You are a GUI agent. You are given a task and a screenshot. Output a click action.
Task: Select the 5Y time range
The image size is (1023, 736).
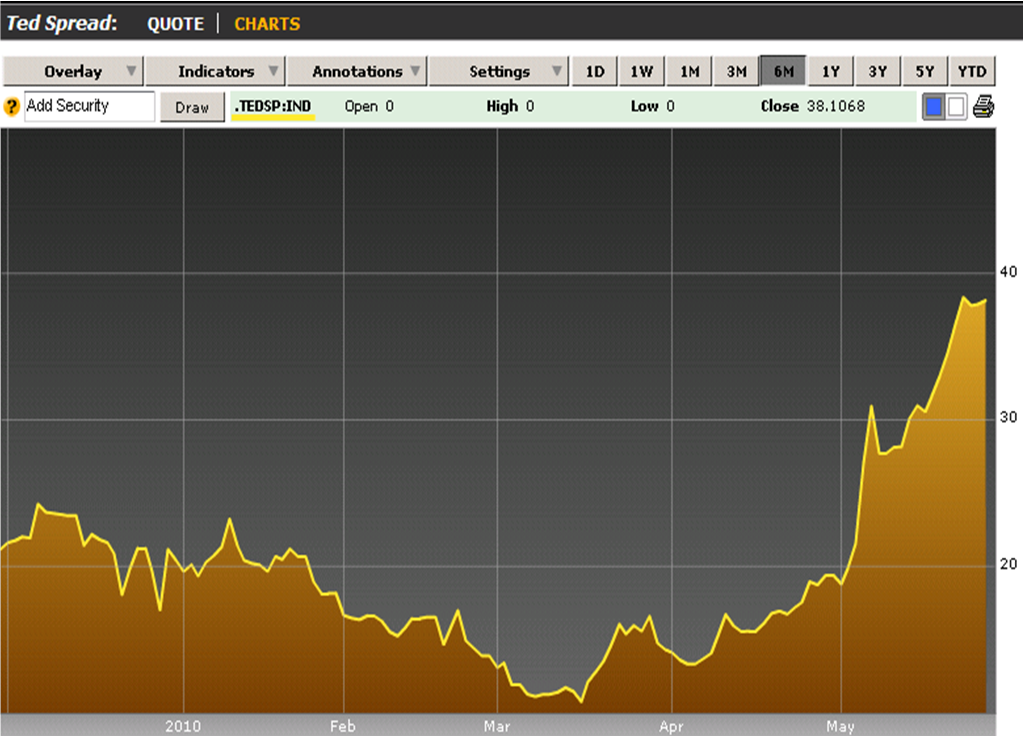[924, 71]
